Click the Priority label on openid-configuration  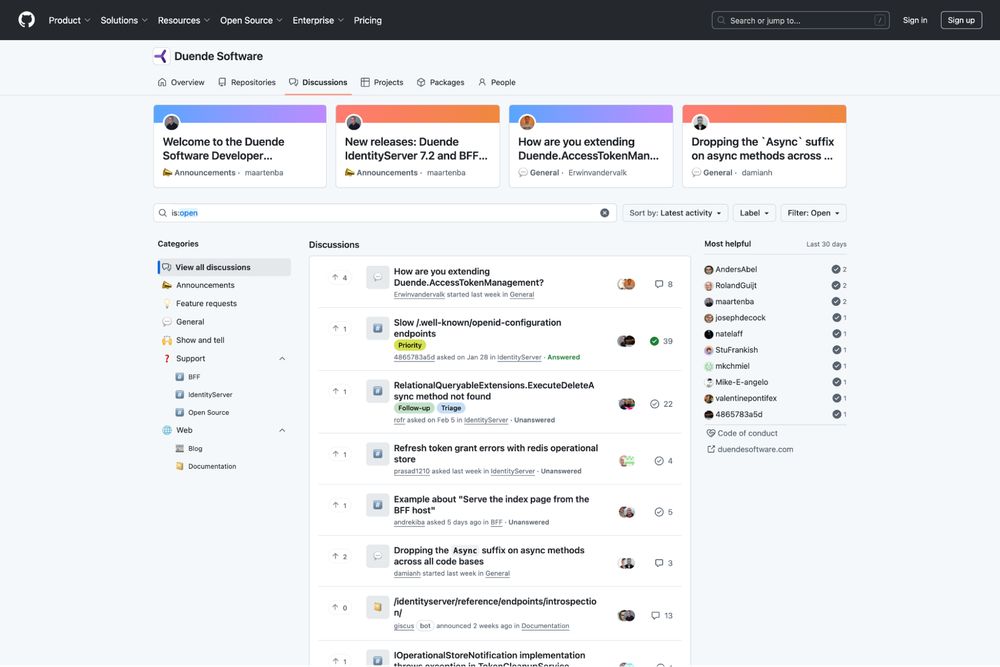point(409,345)
